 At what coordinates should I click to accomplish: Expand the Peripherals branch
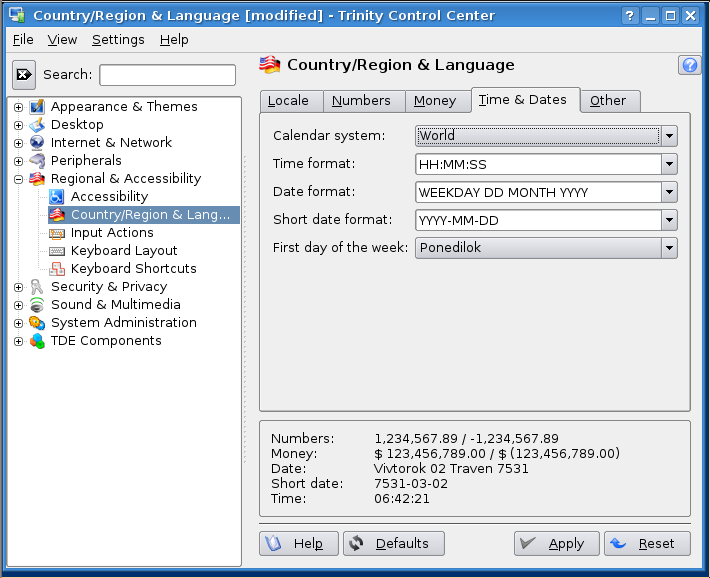point(19,161)
